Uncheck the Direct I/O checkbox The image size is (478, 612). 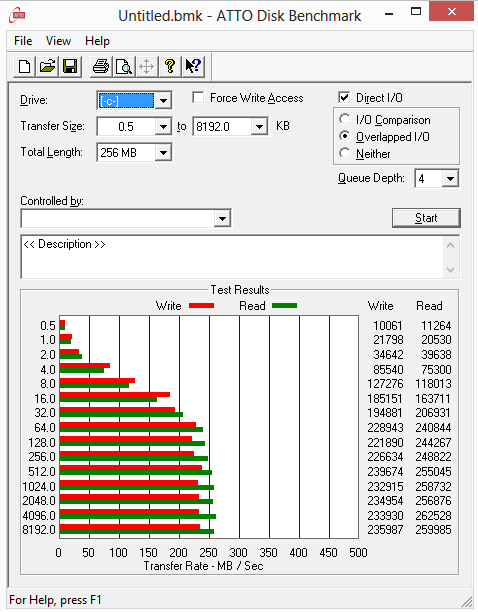point(344,98)
